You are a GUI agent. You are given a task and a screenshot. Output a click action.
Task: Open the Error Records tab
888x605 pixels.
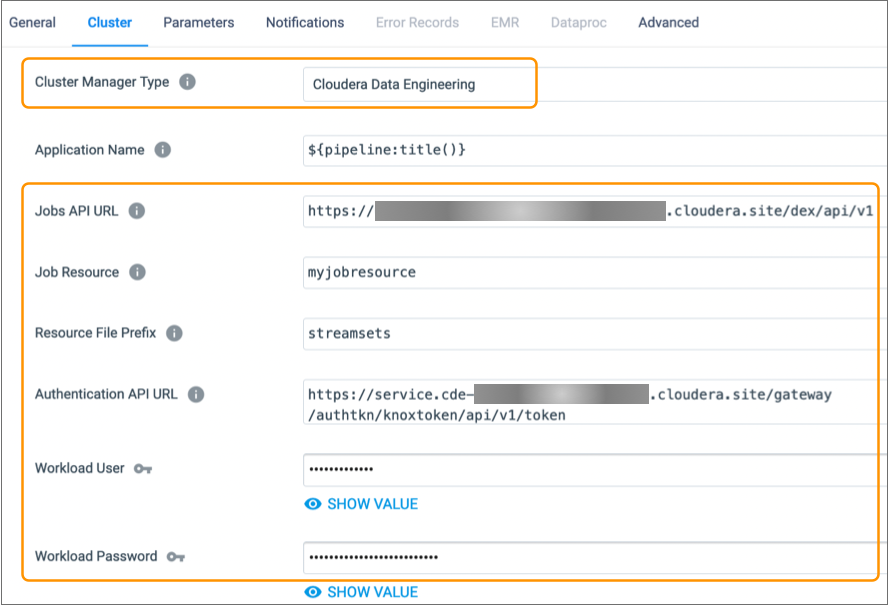point(417,23)
